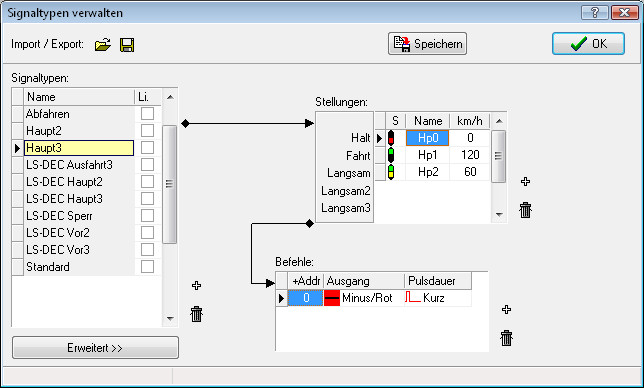
Task: Click the Signaltypen list down arrow
Action: pos(170,318)
